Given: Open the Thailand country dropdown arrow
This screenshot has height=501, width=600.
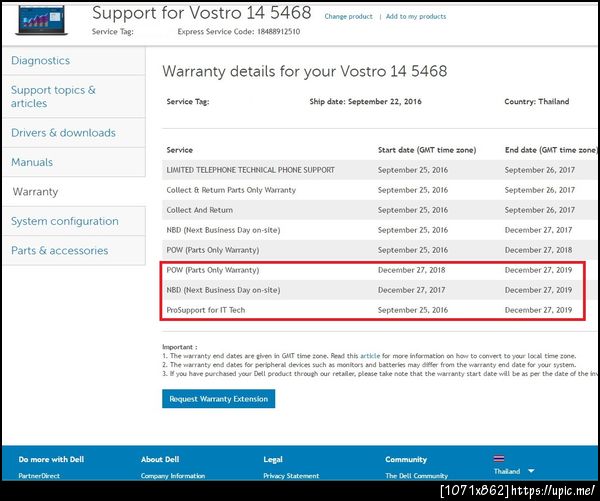Looking at the screenshot, I should [531, 471].
